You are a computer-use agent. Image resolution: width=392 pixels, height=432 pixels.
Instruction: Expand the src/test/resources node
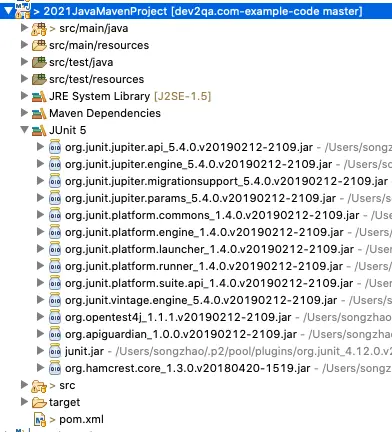tap(24, 79)
